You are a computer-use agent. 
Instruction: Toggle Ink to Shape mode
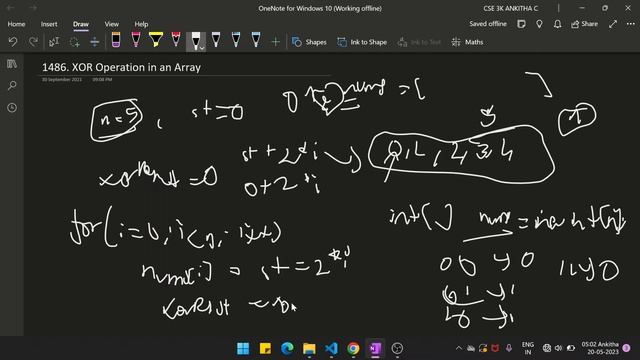[362, 42]
